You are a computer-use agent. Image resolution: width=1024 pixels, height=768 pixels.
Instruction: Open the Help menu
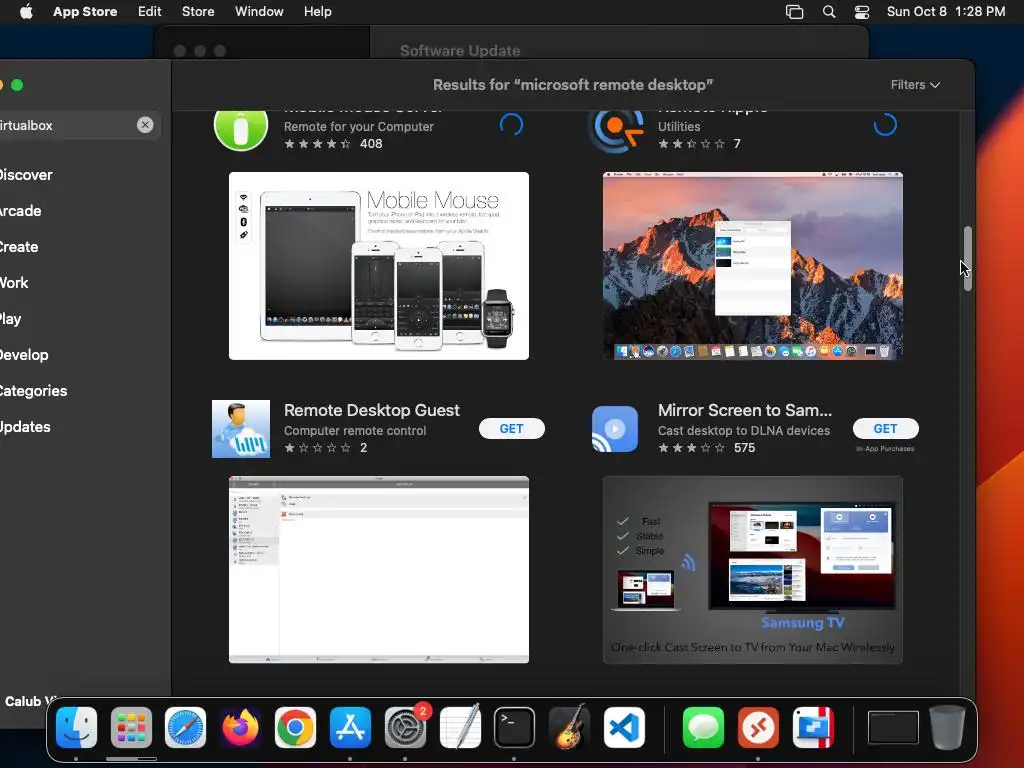[x=317, y=12]
